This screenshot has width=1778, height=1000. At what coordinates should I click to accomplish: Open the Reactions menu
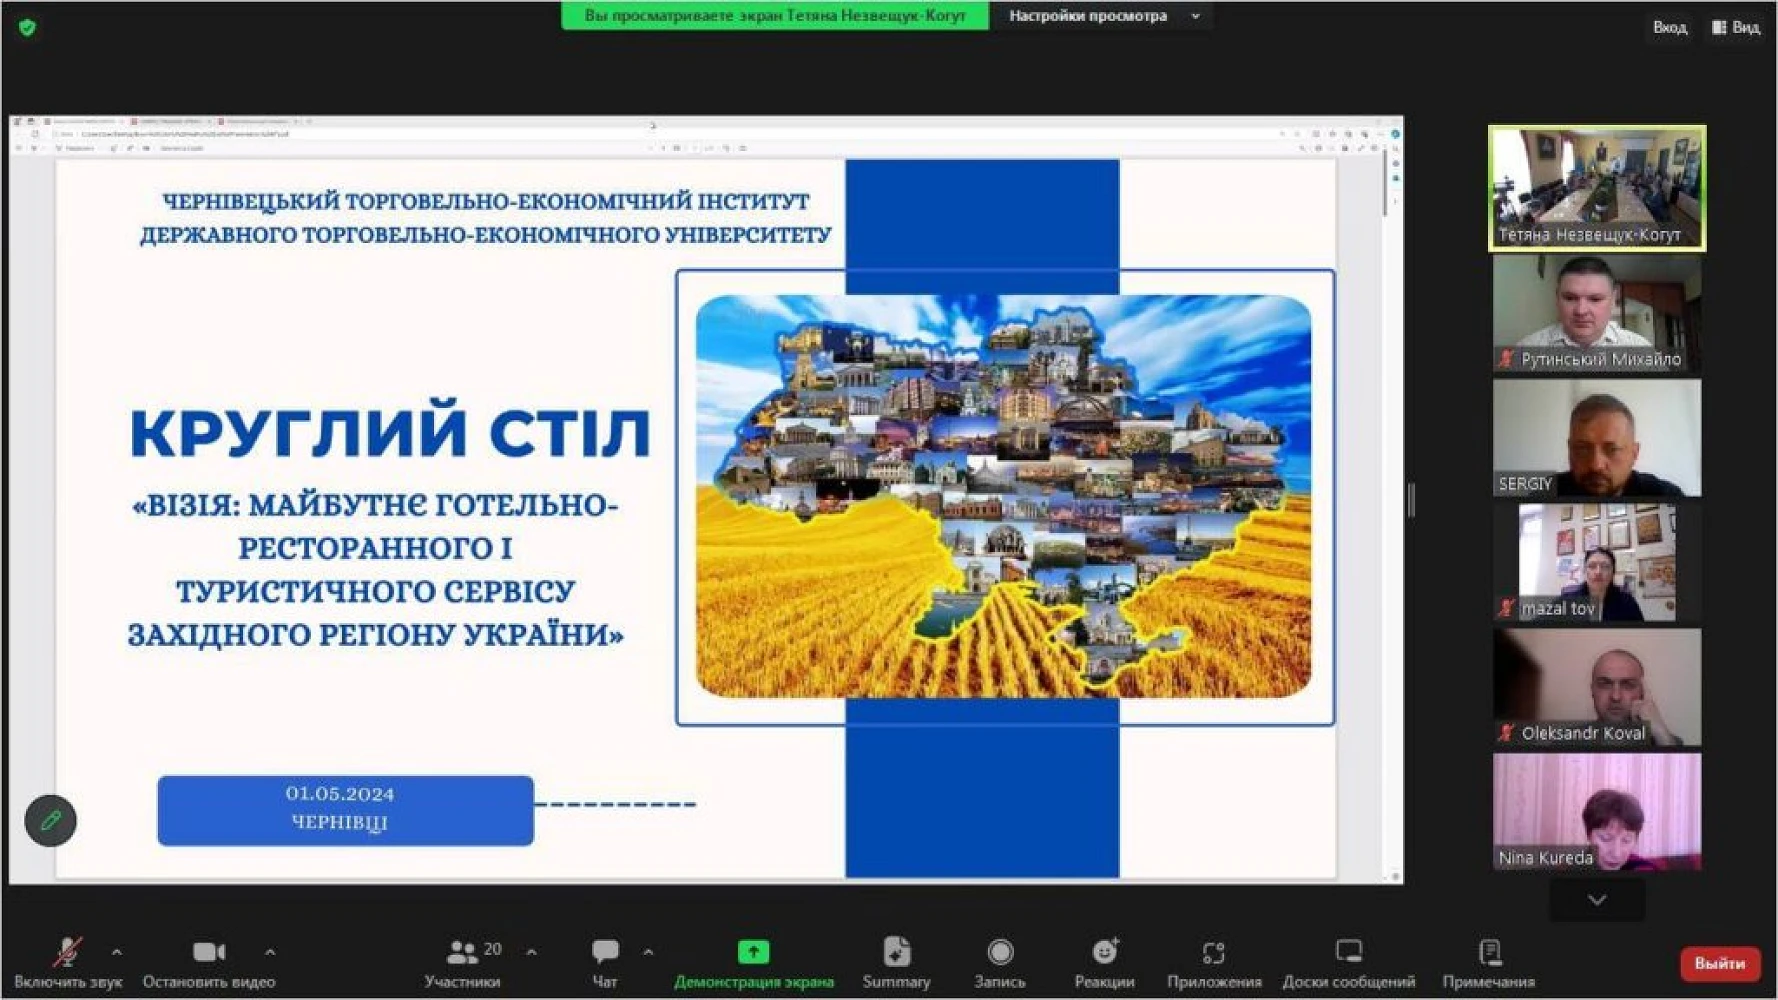point(1104,952)
